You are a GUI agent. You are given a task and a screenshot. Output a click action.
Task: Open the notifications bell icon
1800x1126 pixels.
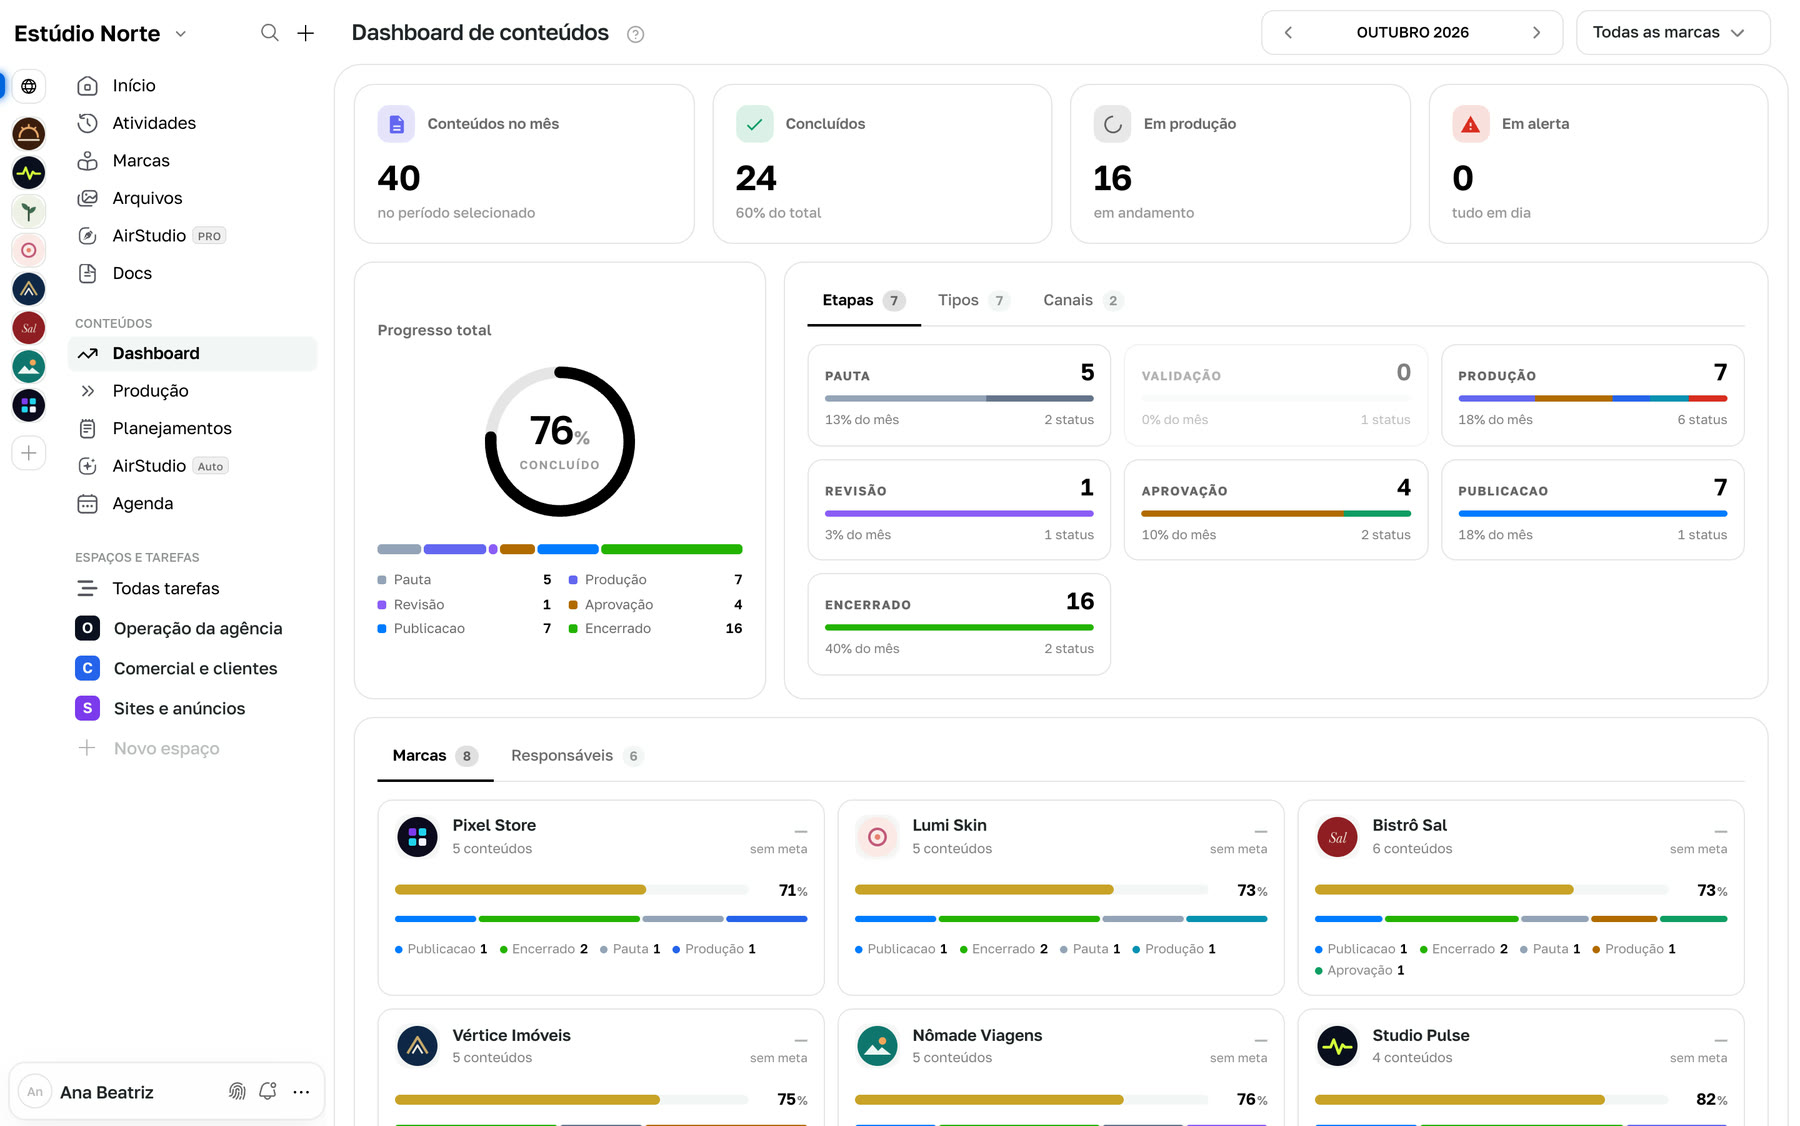[x=268, y=1091]
